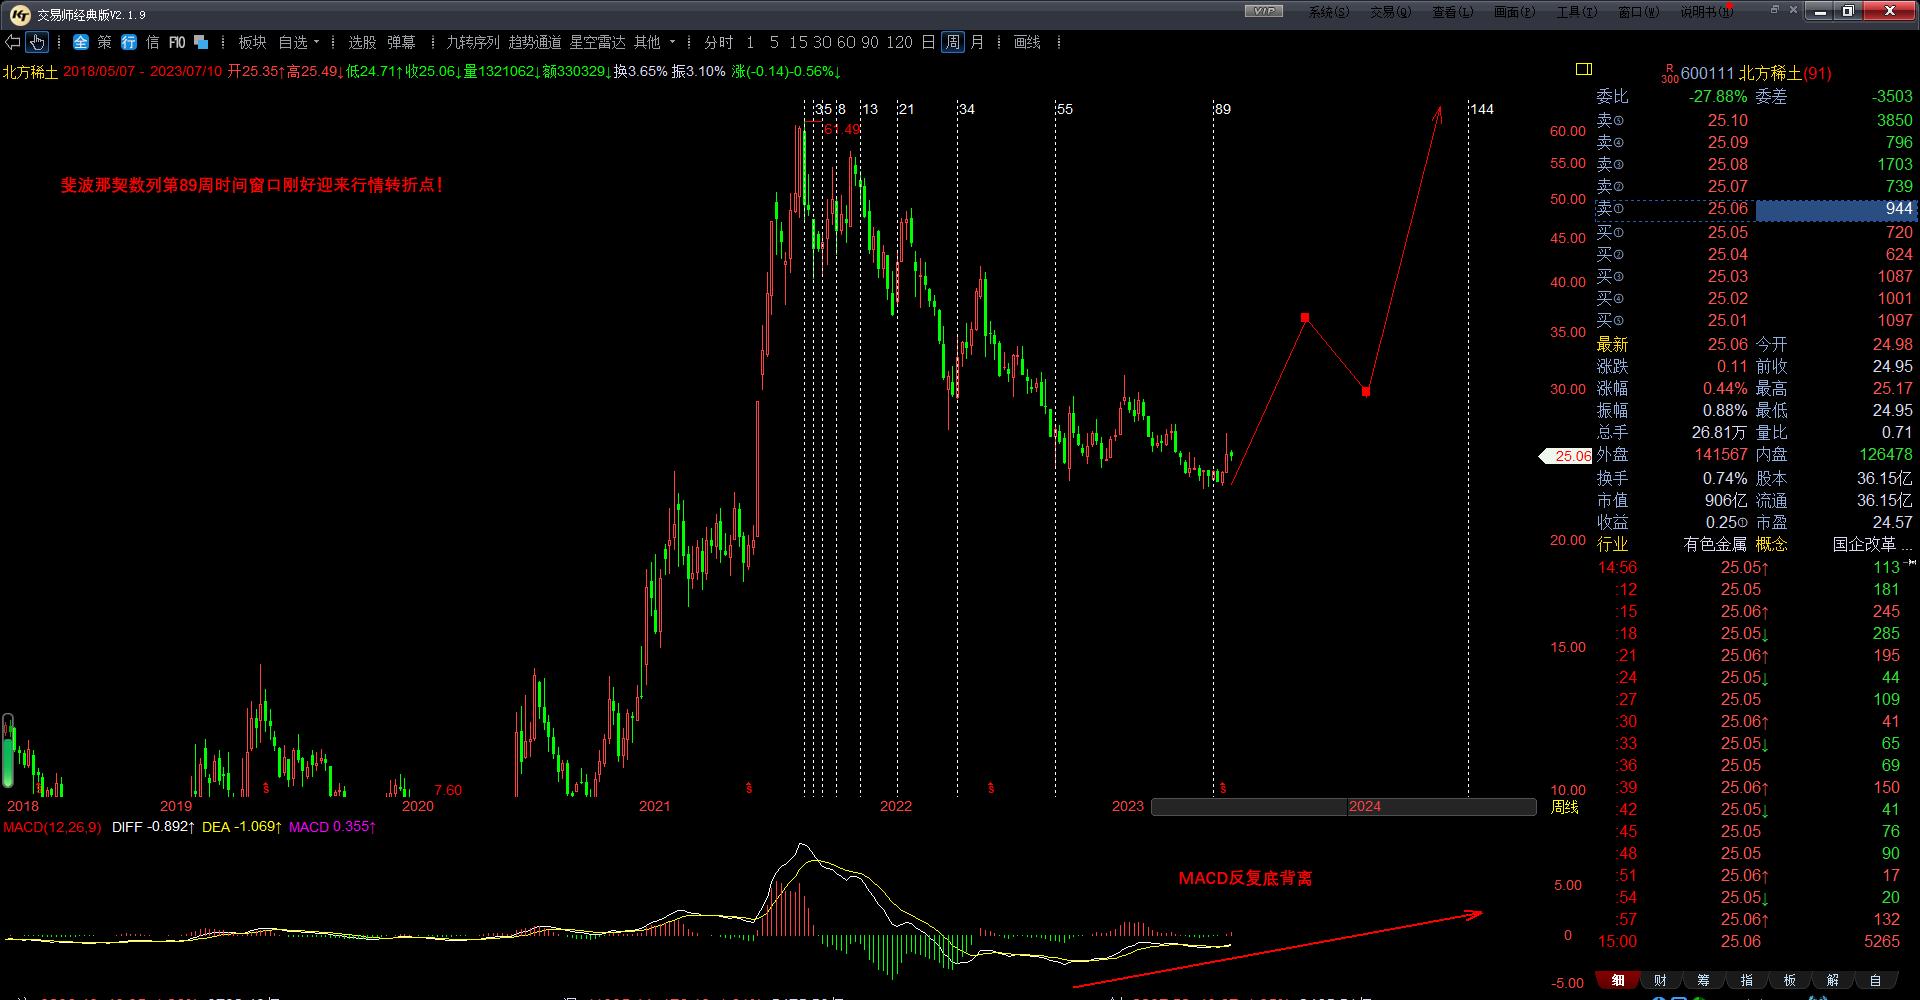The image size is (1920, 1000).
Task: Open the 查看(L) menu
Action: point(1452,12)
